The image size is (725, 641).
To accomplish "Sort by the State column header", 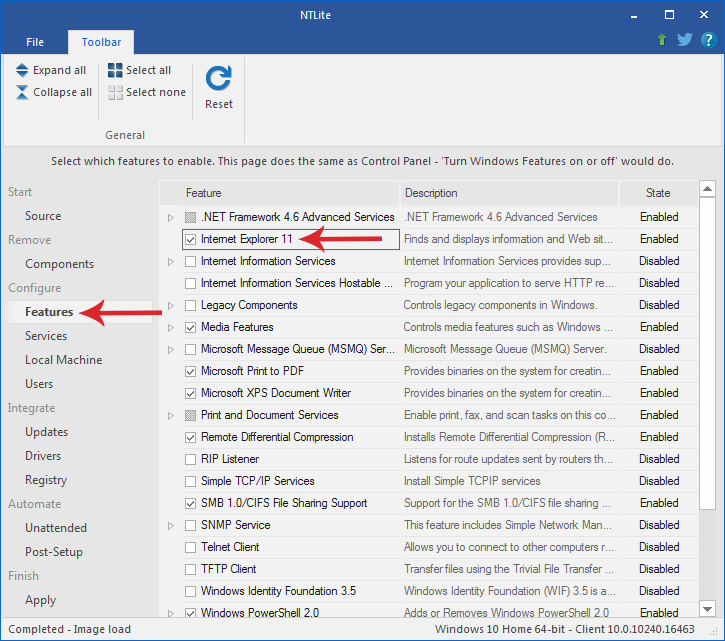I will [x=658, y=193].
